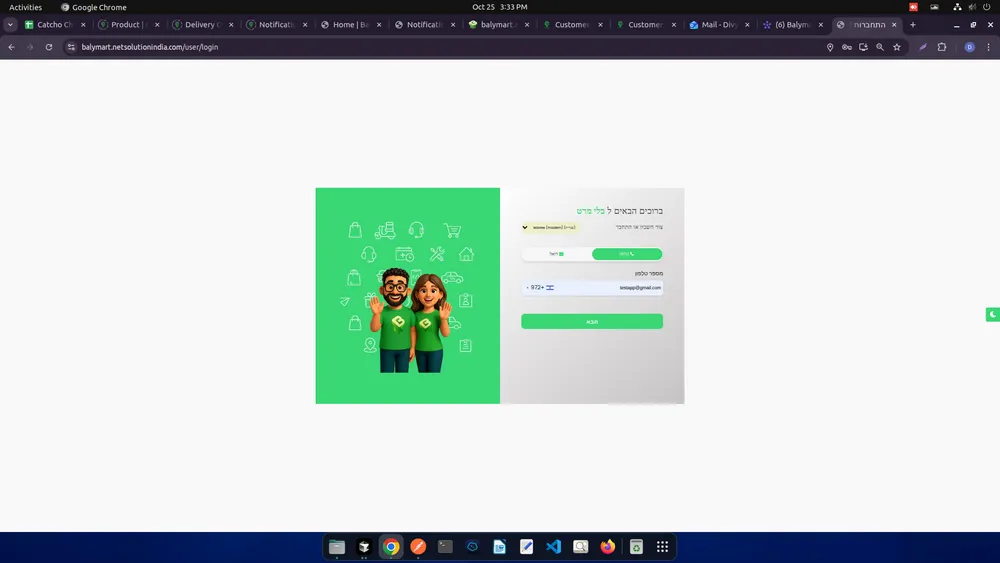Reload the page
The width and height of the screenshot is (1000, 563).
pyautogui.click(x=48, y=47)
